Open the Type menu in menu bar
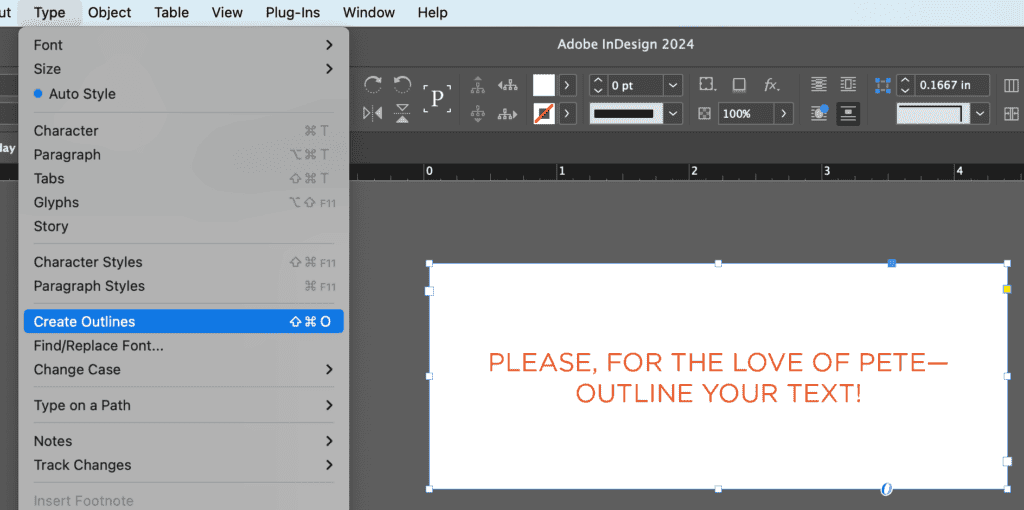This screenshot has width=1024, height=510. point(50,12)
